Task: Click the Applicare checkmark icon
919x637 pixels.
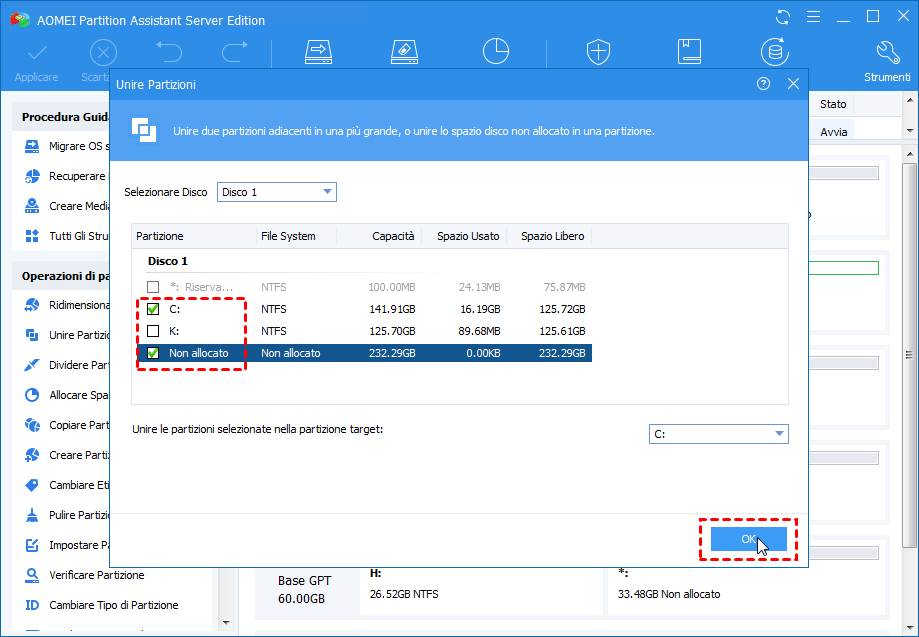Action: (x=37, y=53)
